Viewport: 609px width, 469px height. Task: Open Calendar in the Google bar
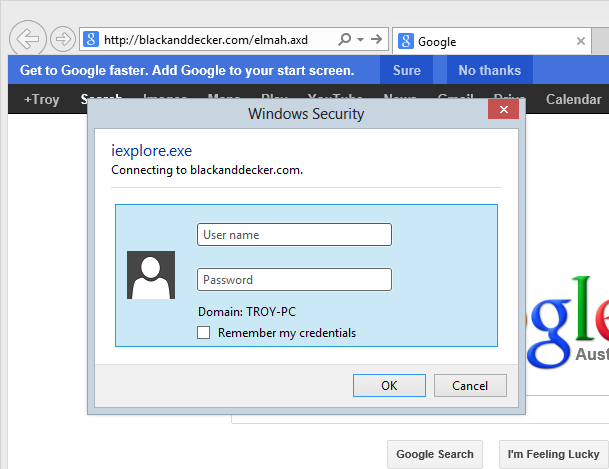573,99
